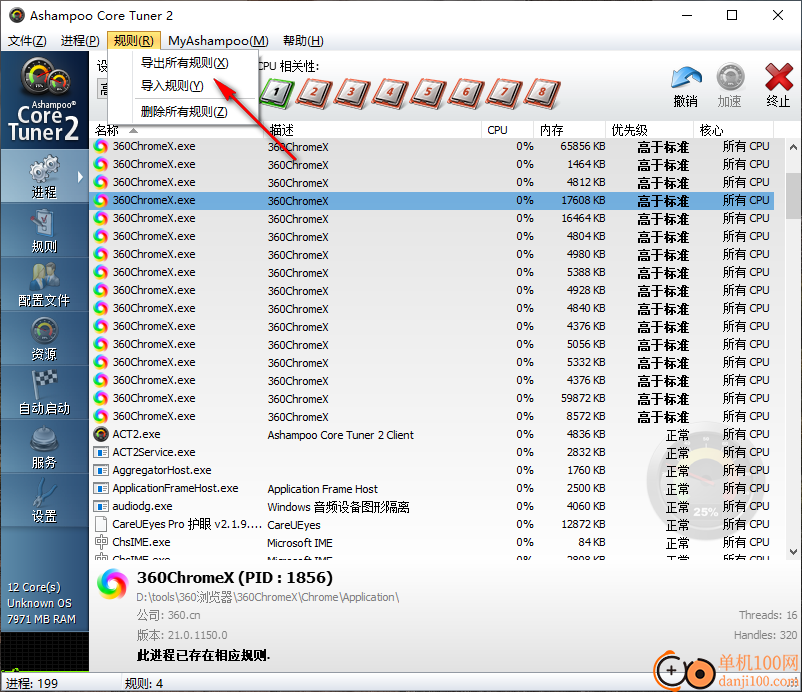Toggle CPU core 2 affinity chip
Screen dimensions: 802x692
[315, 93]
